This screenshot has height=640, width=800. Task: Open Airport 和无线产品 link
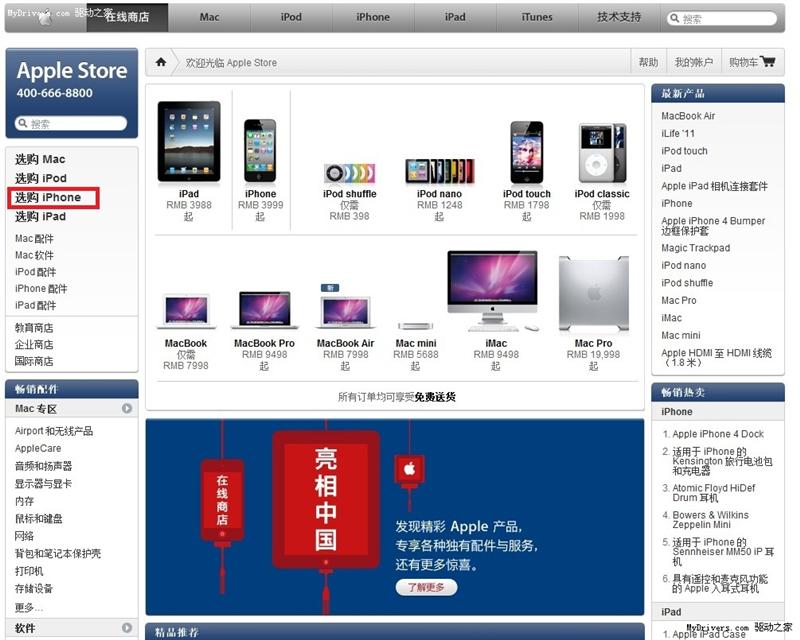[54, 431]
